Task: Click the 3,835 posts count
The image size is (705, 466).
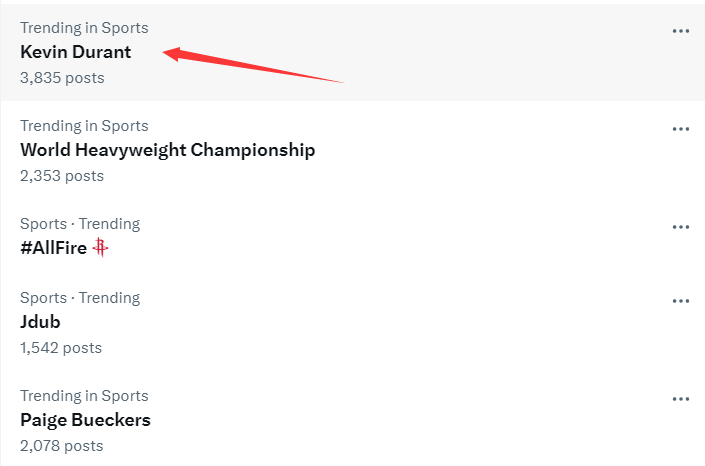Action: pos(62,77)
